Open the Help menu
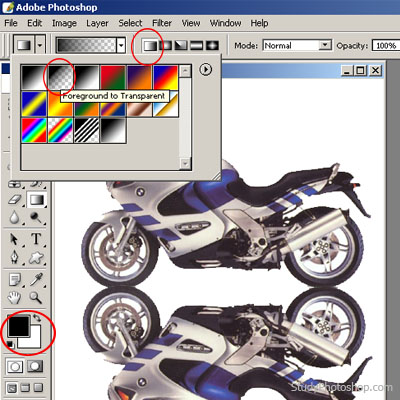The height and width of the screenshot is (400, 400). click(x=259, y=23)
